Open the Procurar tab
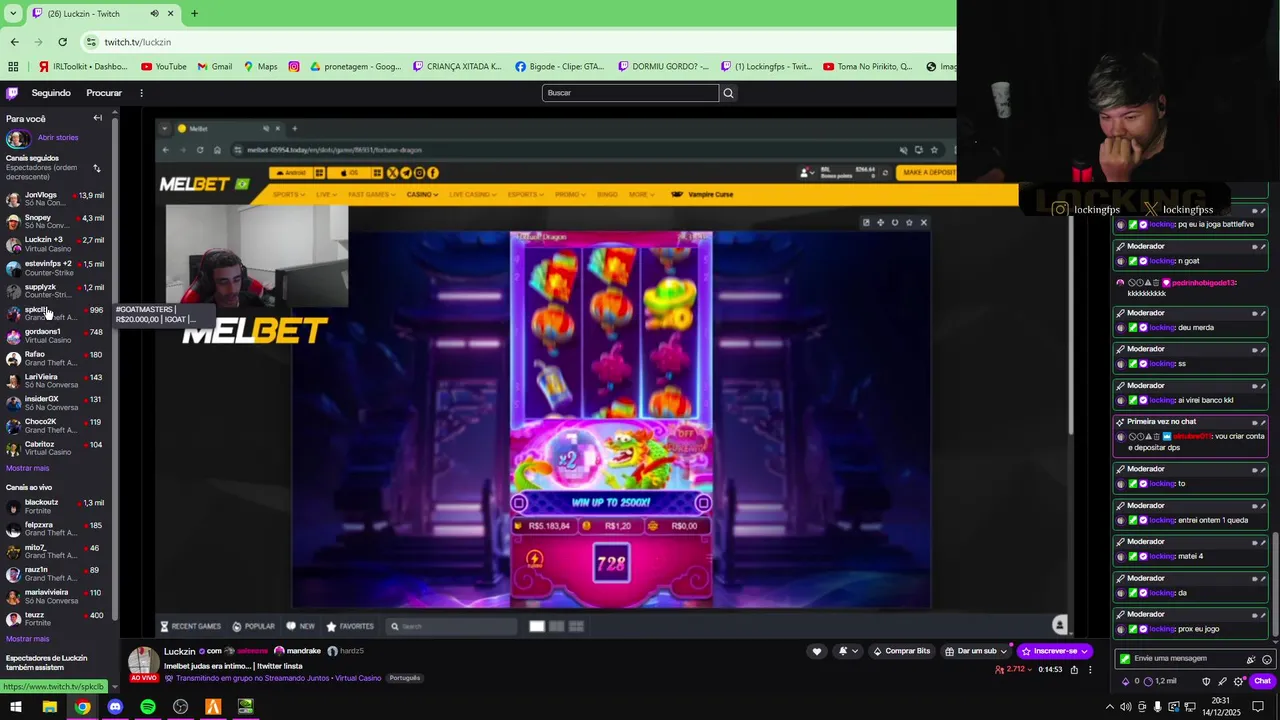The width and height of the screenshot is (1280, 720). (104, 93)
